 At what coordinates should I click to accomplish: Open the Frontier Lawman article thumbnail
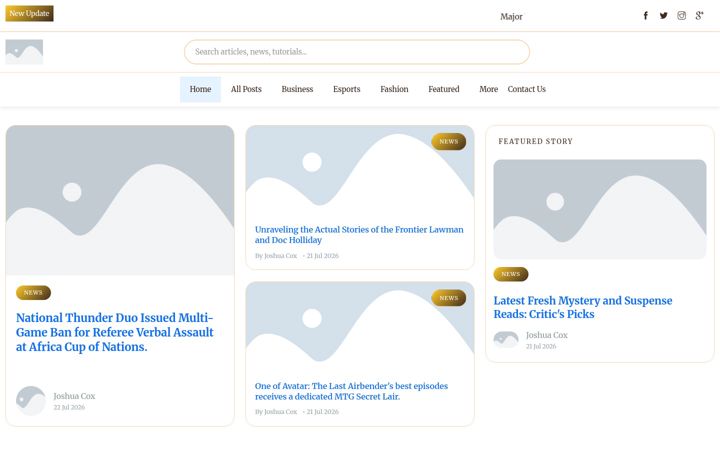[360, 172]
